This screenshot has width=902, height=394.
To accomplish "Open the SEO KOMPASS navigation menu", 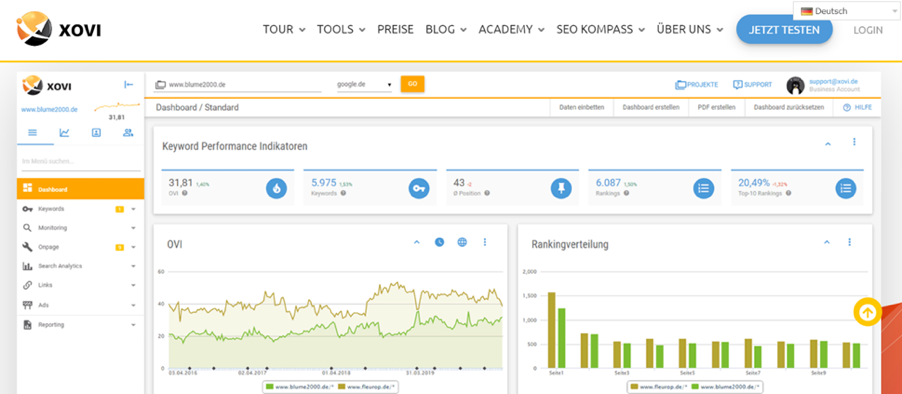I will tap(601, 29).
